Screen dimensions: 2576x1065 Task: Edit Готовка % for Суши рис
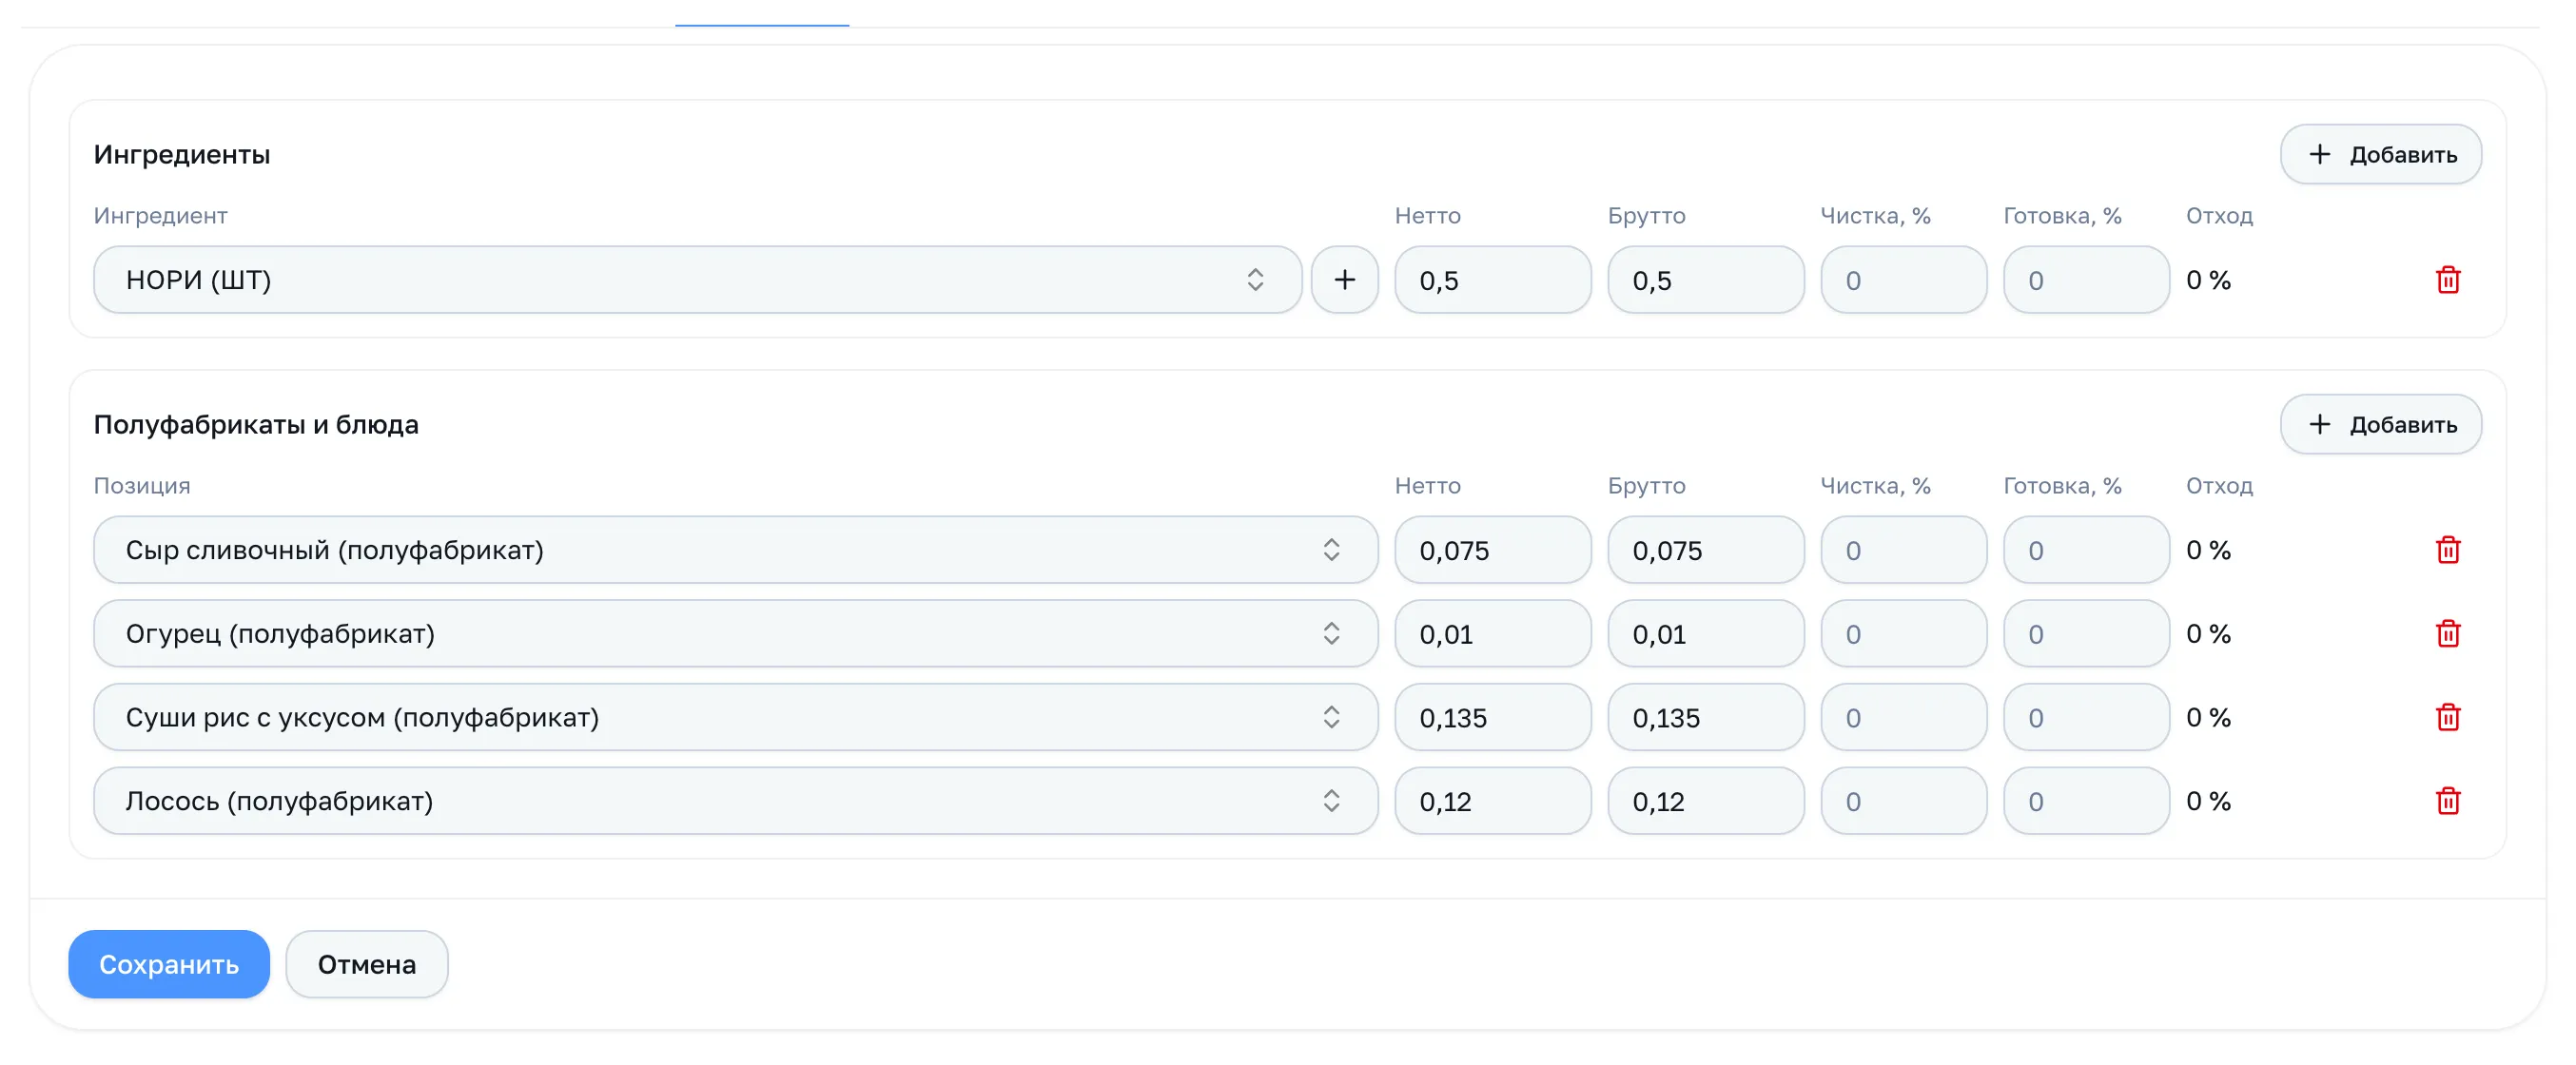pyautogui.click(x=2086, y=717)
